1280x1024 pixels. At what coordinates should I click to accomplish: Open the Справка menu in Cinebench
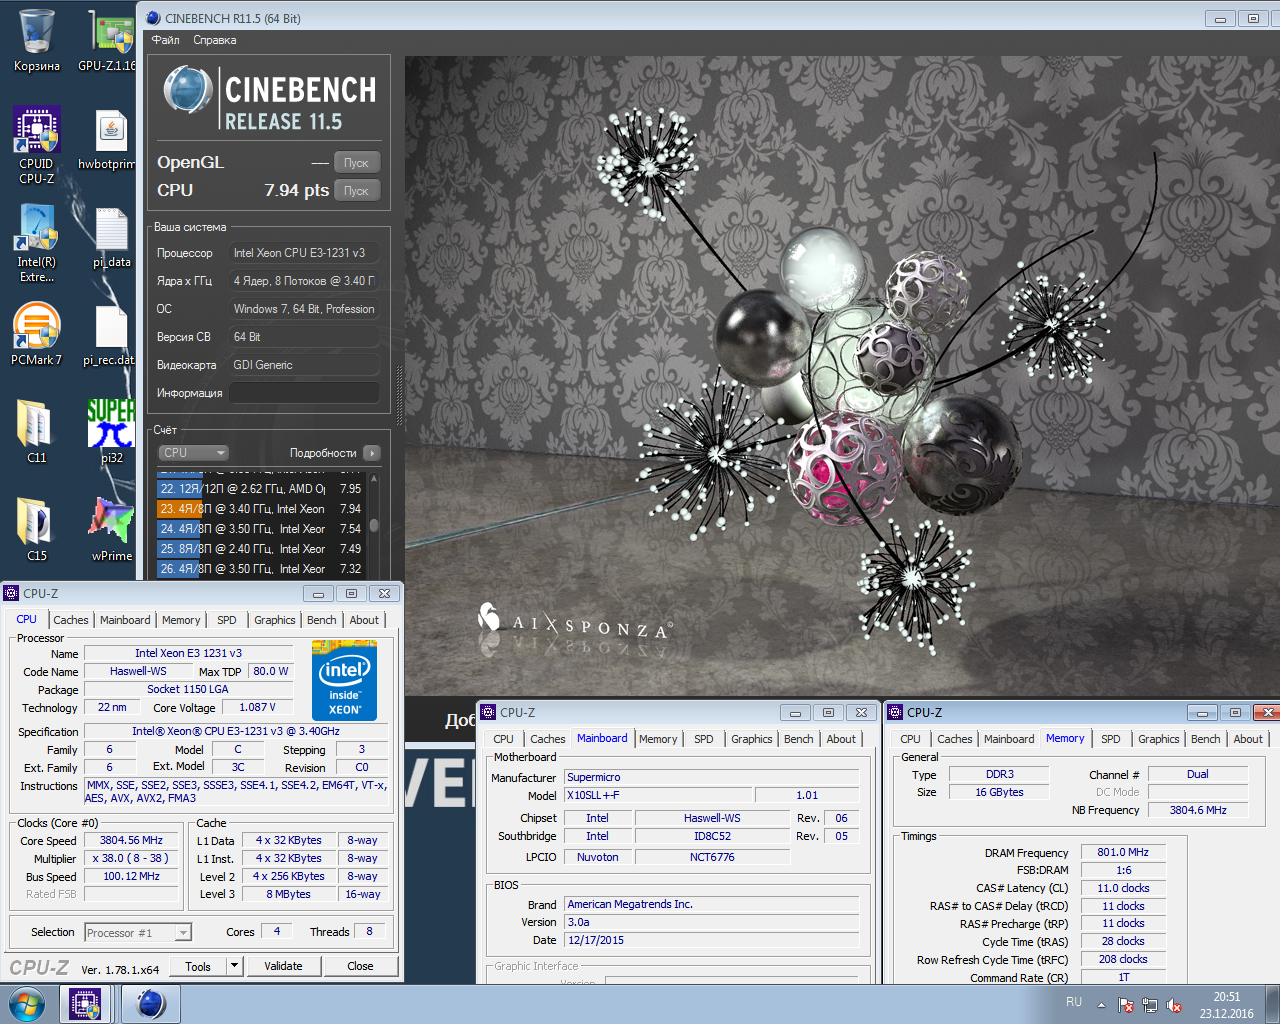click(x=215, y=40)
